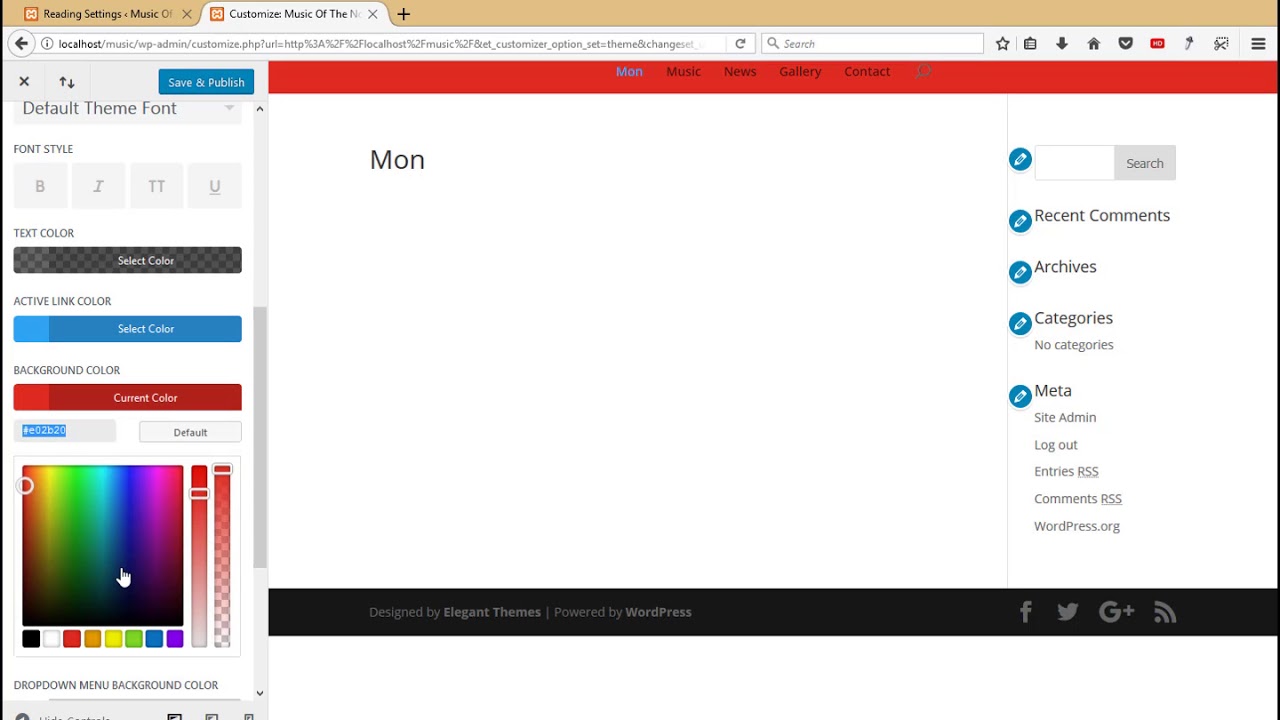
Task: Toggle Italic font style
Action: (98, 186)
